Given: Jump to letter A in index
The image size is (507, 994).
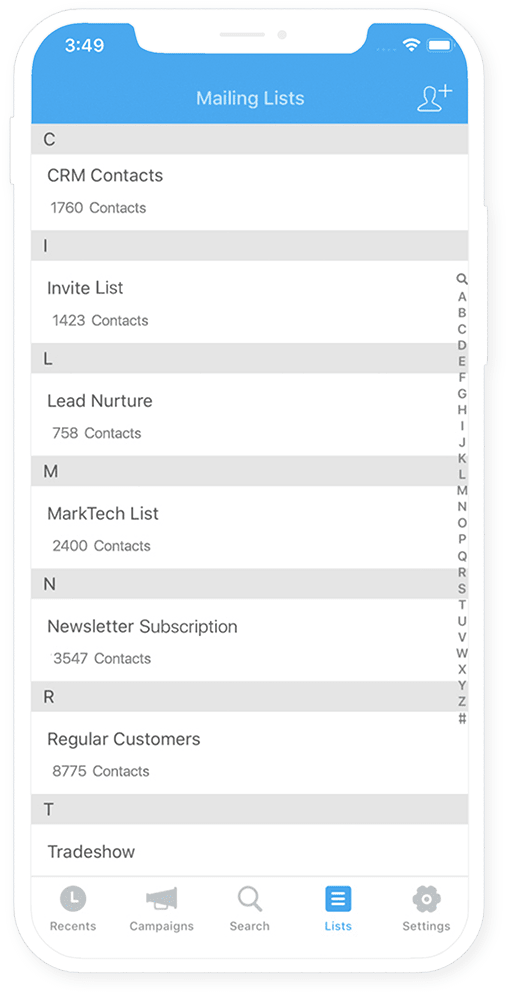Looking at the screenshot, I should pos(462,297).
